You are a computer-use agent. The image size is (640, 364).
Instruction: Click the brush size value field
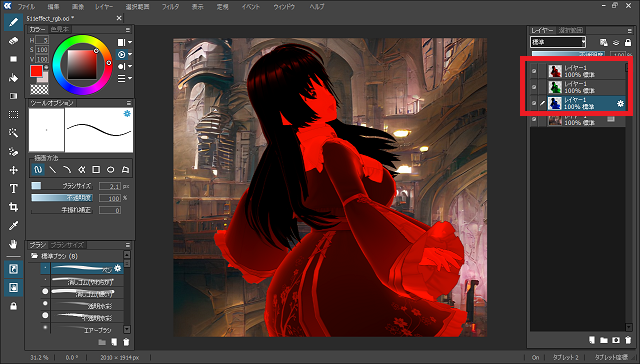click(110, 186)
